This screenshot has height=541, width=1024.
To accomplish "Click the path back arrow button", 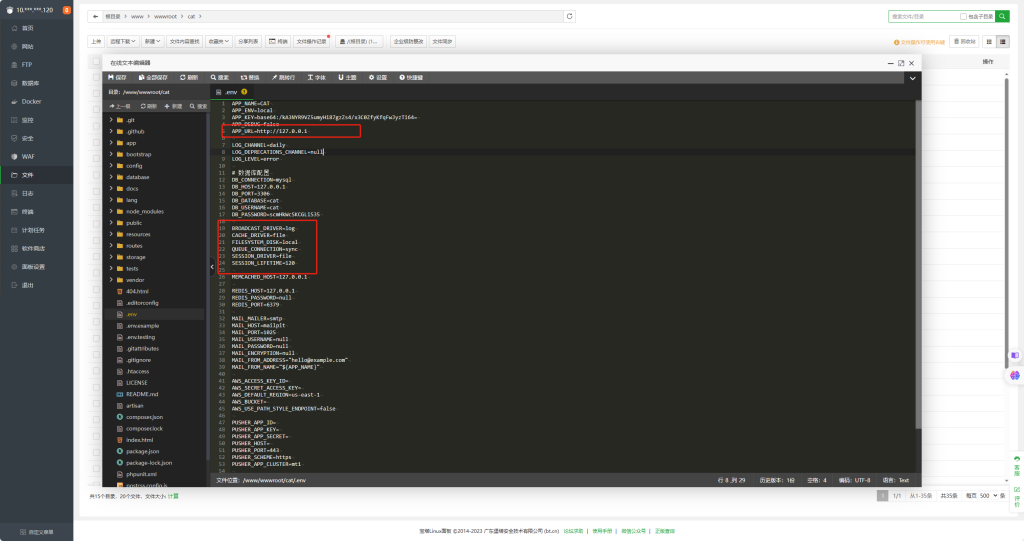I will (x=96, y=16).
